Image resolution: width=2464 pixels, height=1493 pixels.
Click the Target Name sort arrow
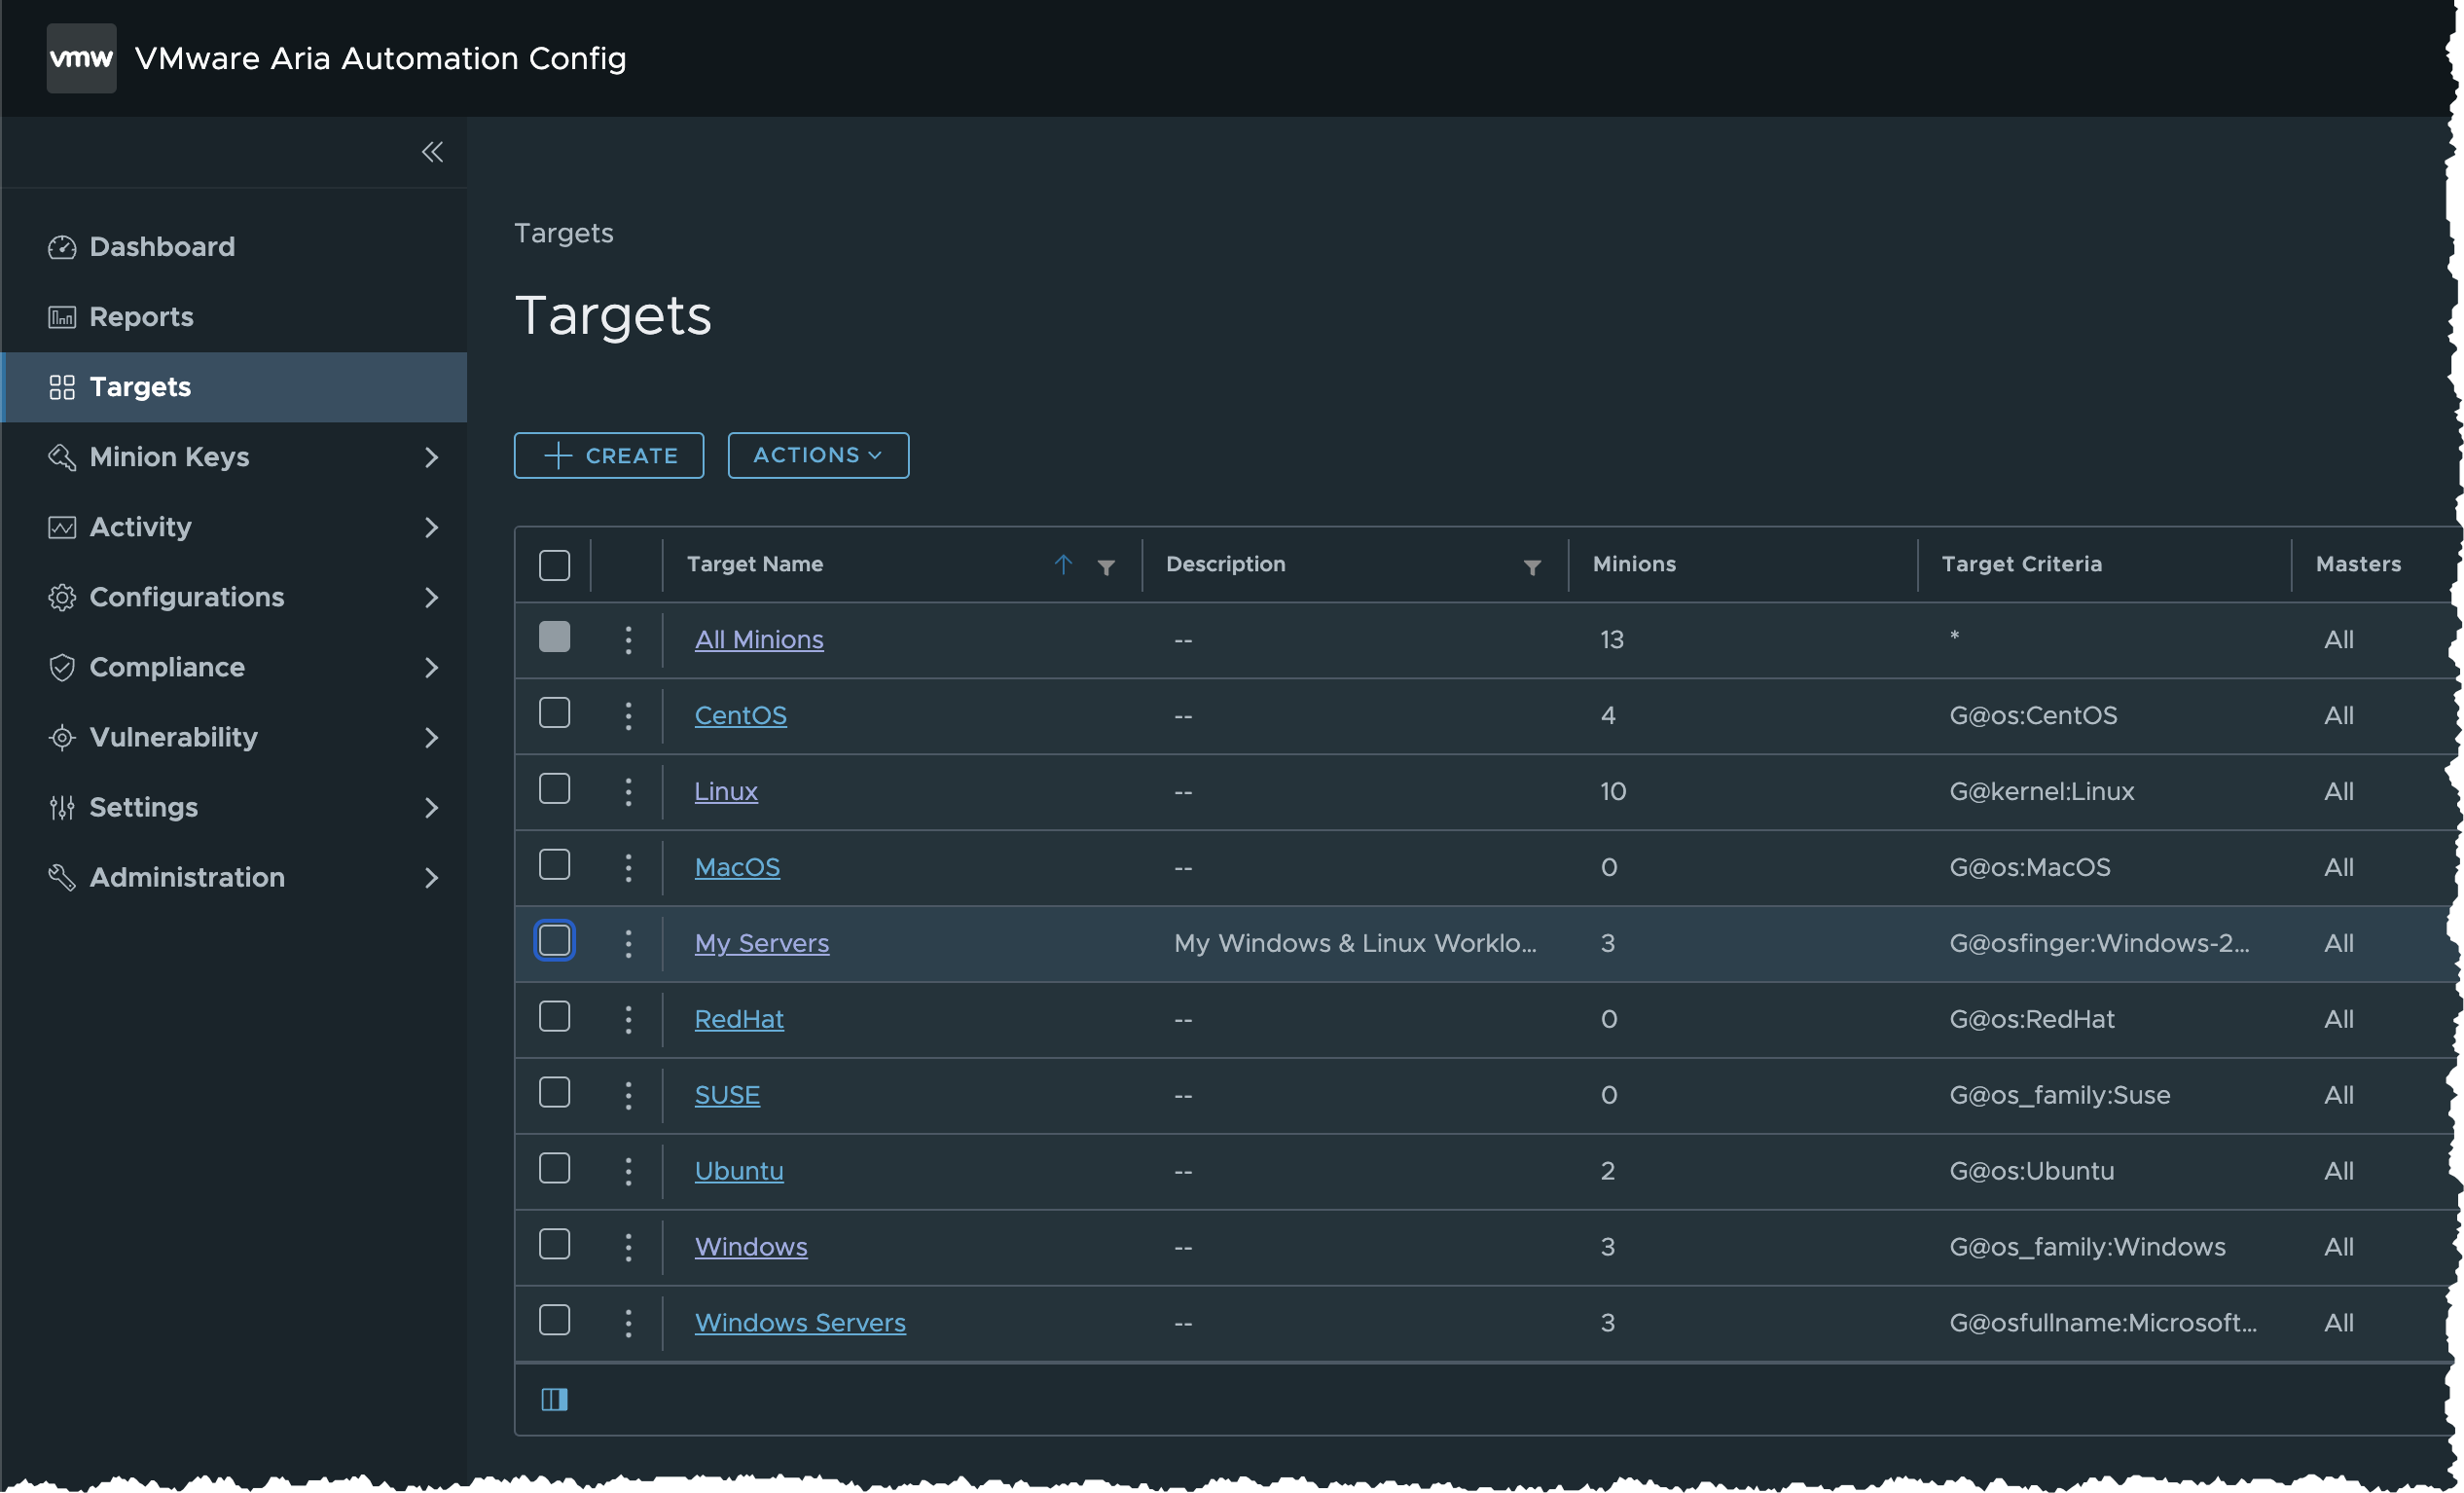[1063, 565]
